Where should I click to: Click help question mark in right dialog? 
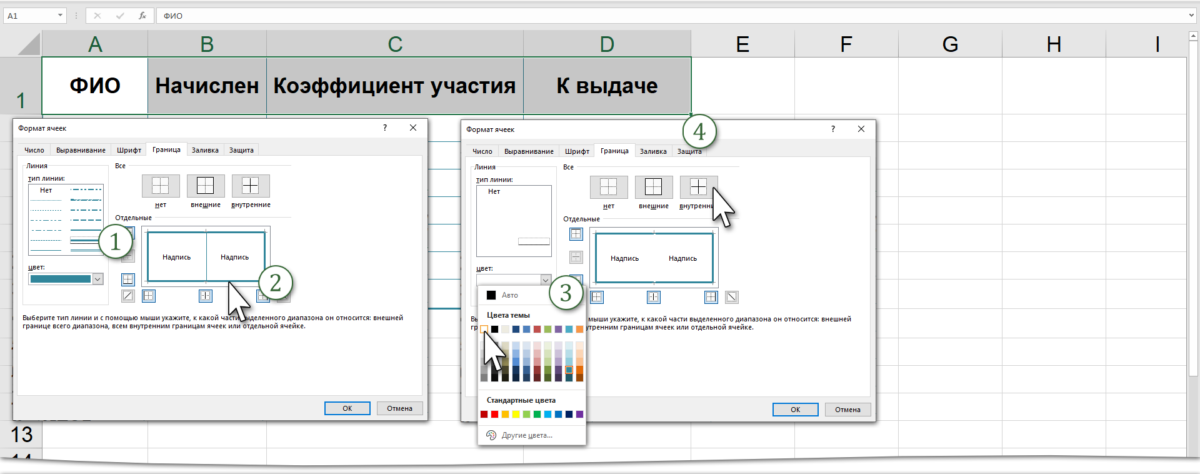[x=832, y=130]
